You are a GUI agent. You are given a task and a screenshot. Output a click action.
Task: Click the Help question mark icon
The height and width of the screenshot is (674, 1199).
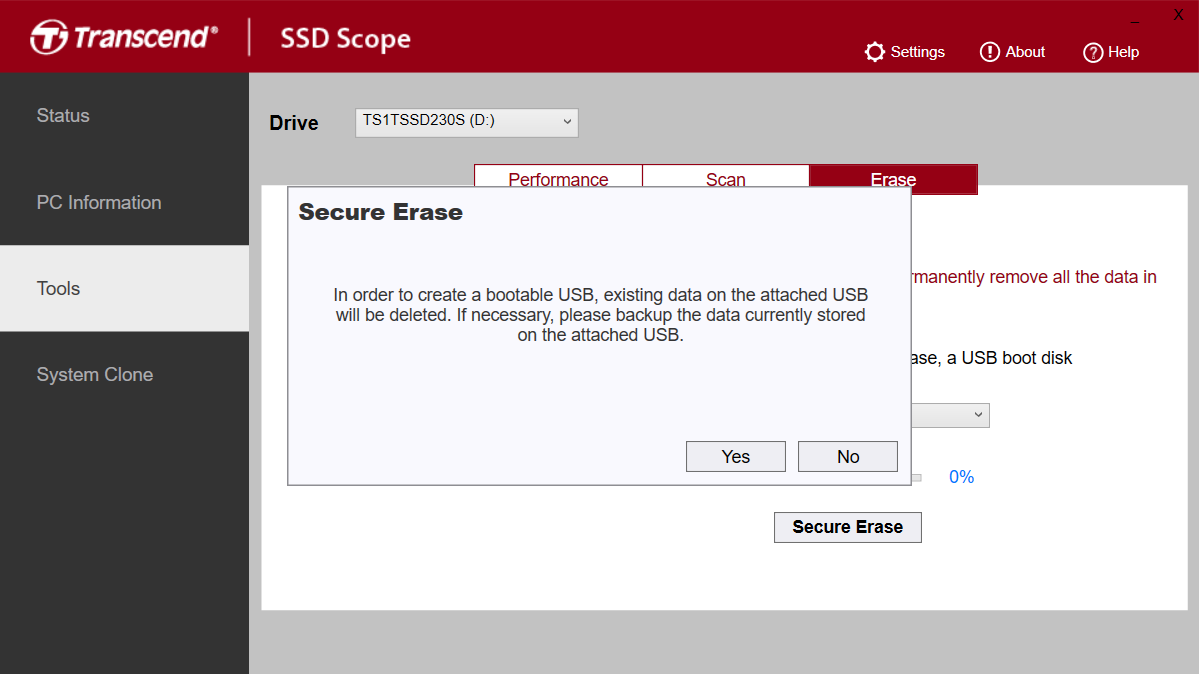click(1093, 52)
